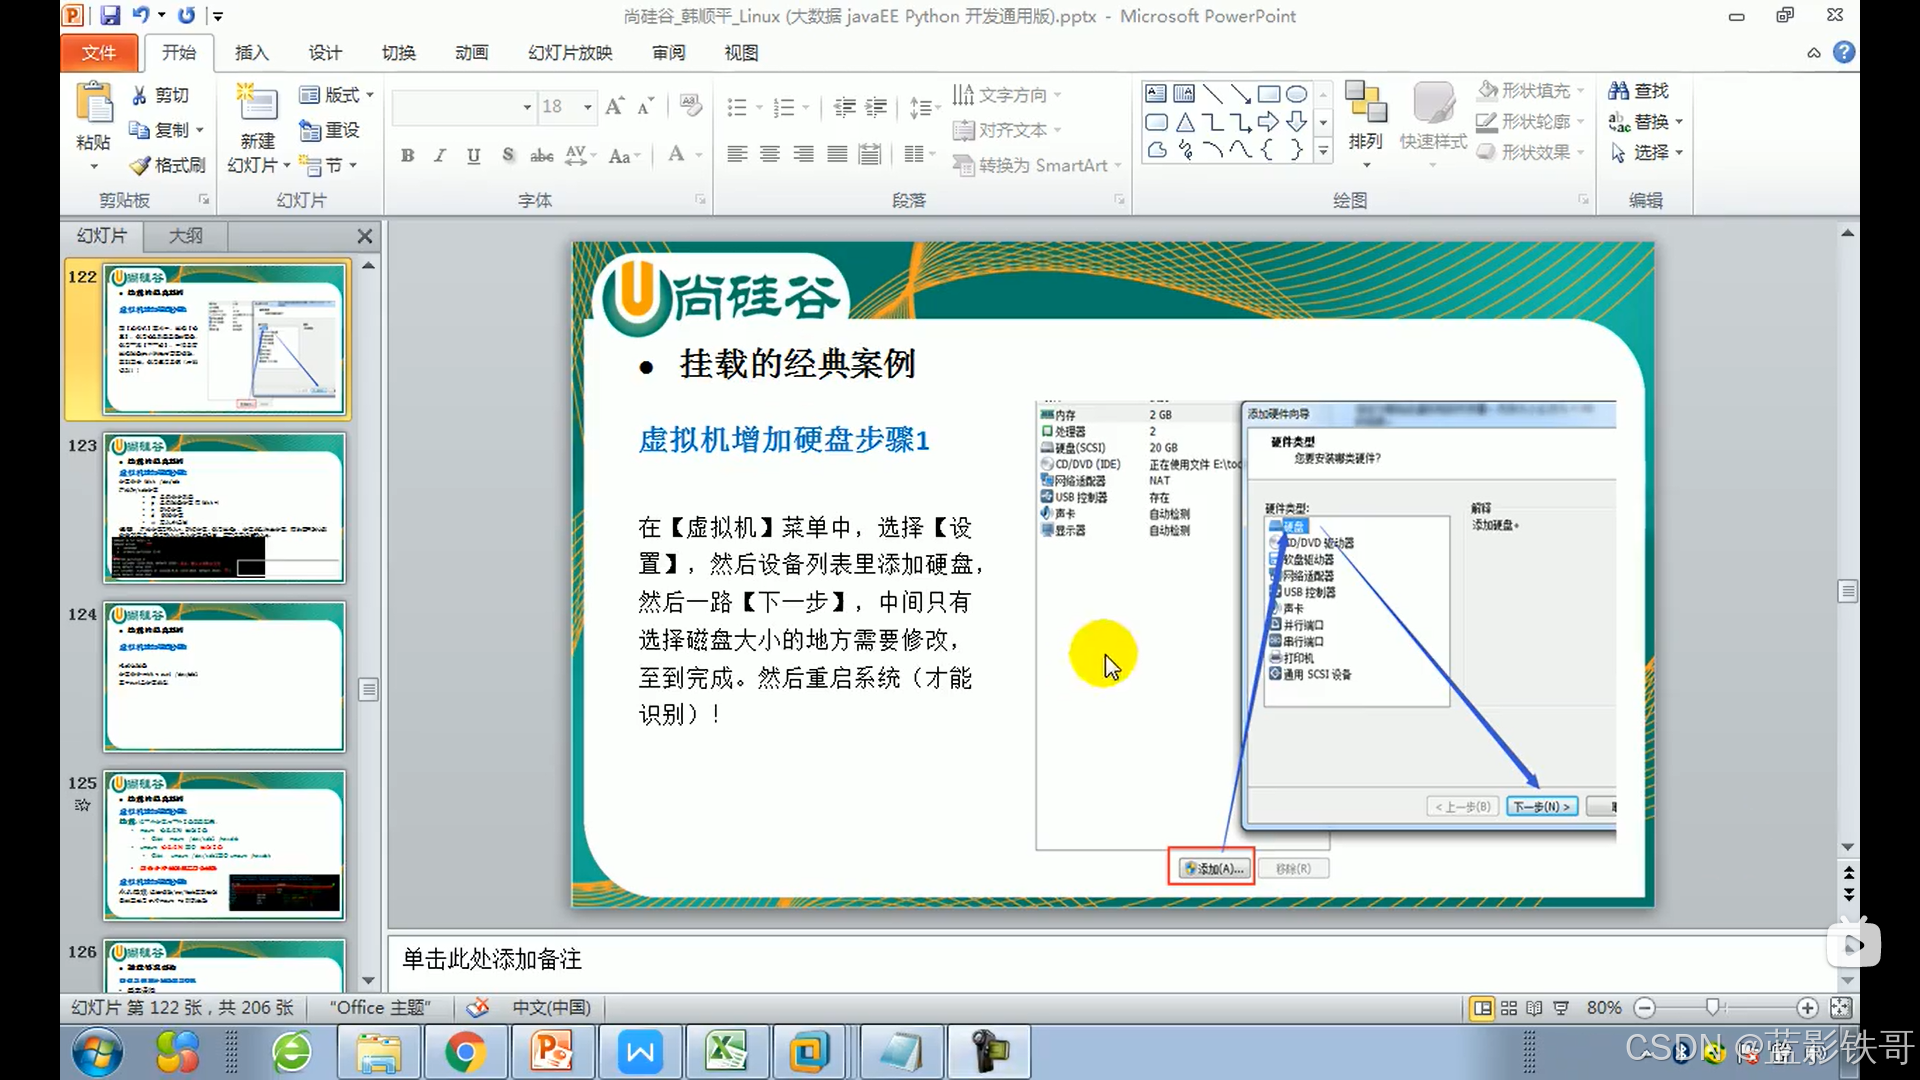Viewport: 1920px width, 1080px height.
Task: Toggle Underline text formatting
Action: 473,155
